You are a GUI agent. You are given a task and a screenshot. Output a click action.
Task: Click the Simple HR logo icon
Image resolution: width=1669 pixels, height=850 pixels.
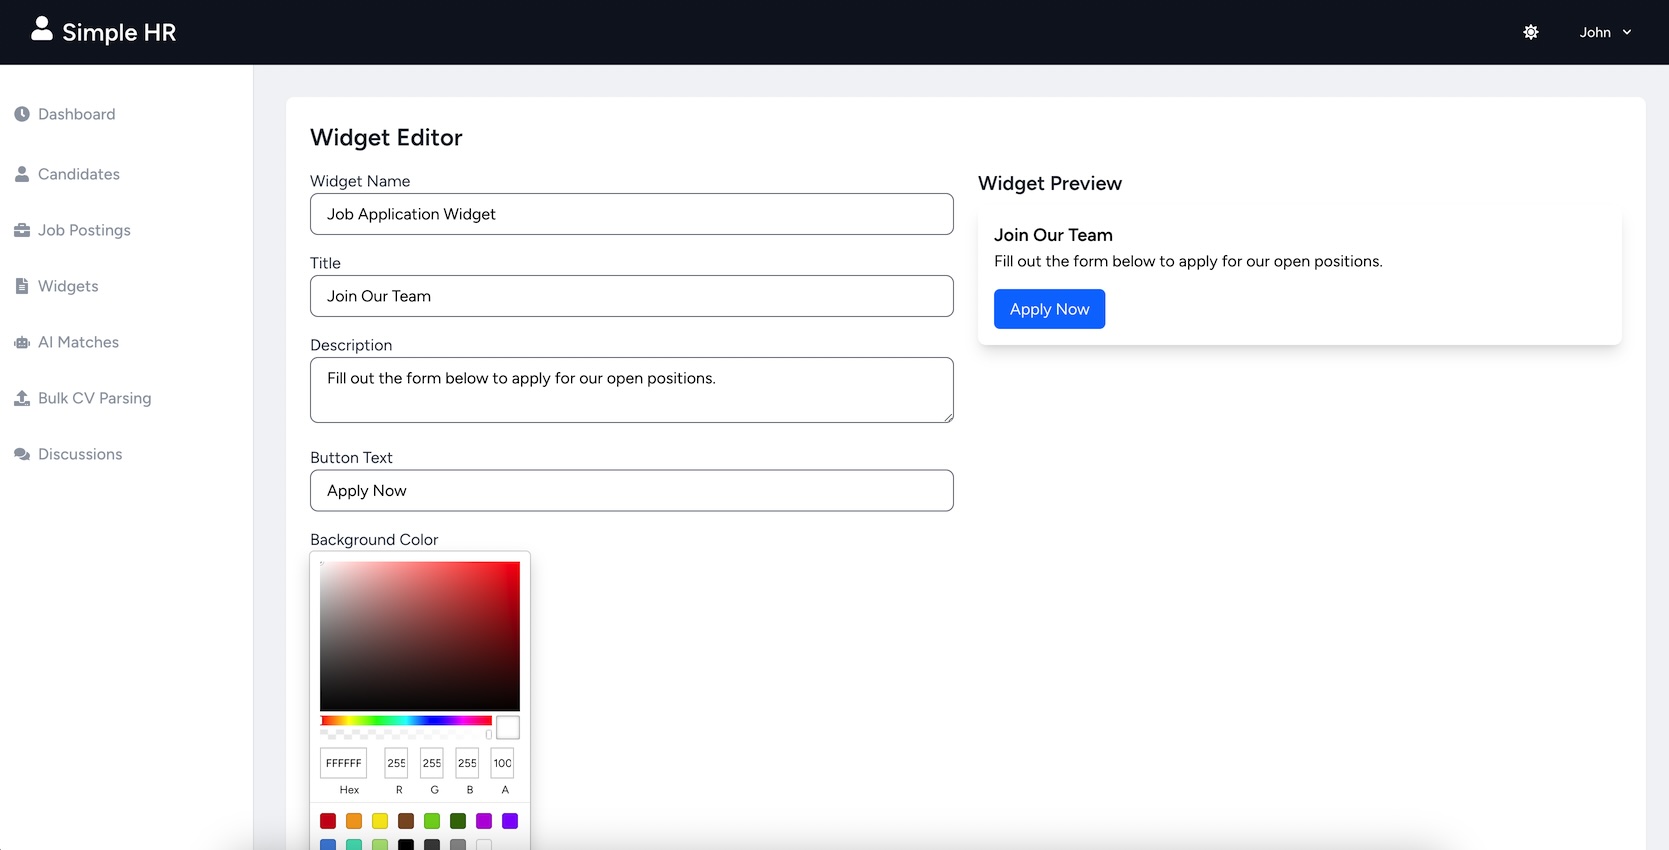(x=41, y=29)
